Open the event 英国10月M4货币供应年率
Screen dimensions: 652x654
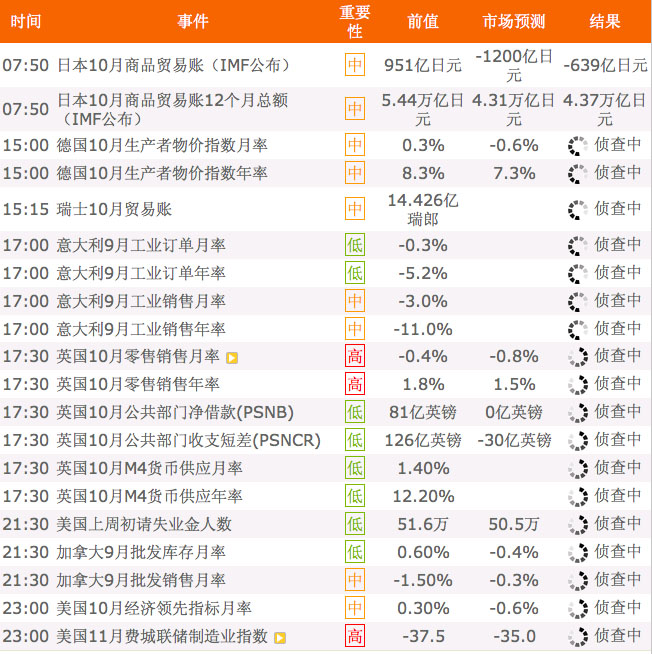(149, 496)
